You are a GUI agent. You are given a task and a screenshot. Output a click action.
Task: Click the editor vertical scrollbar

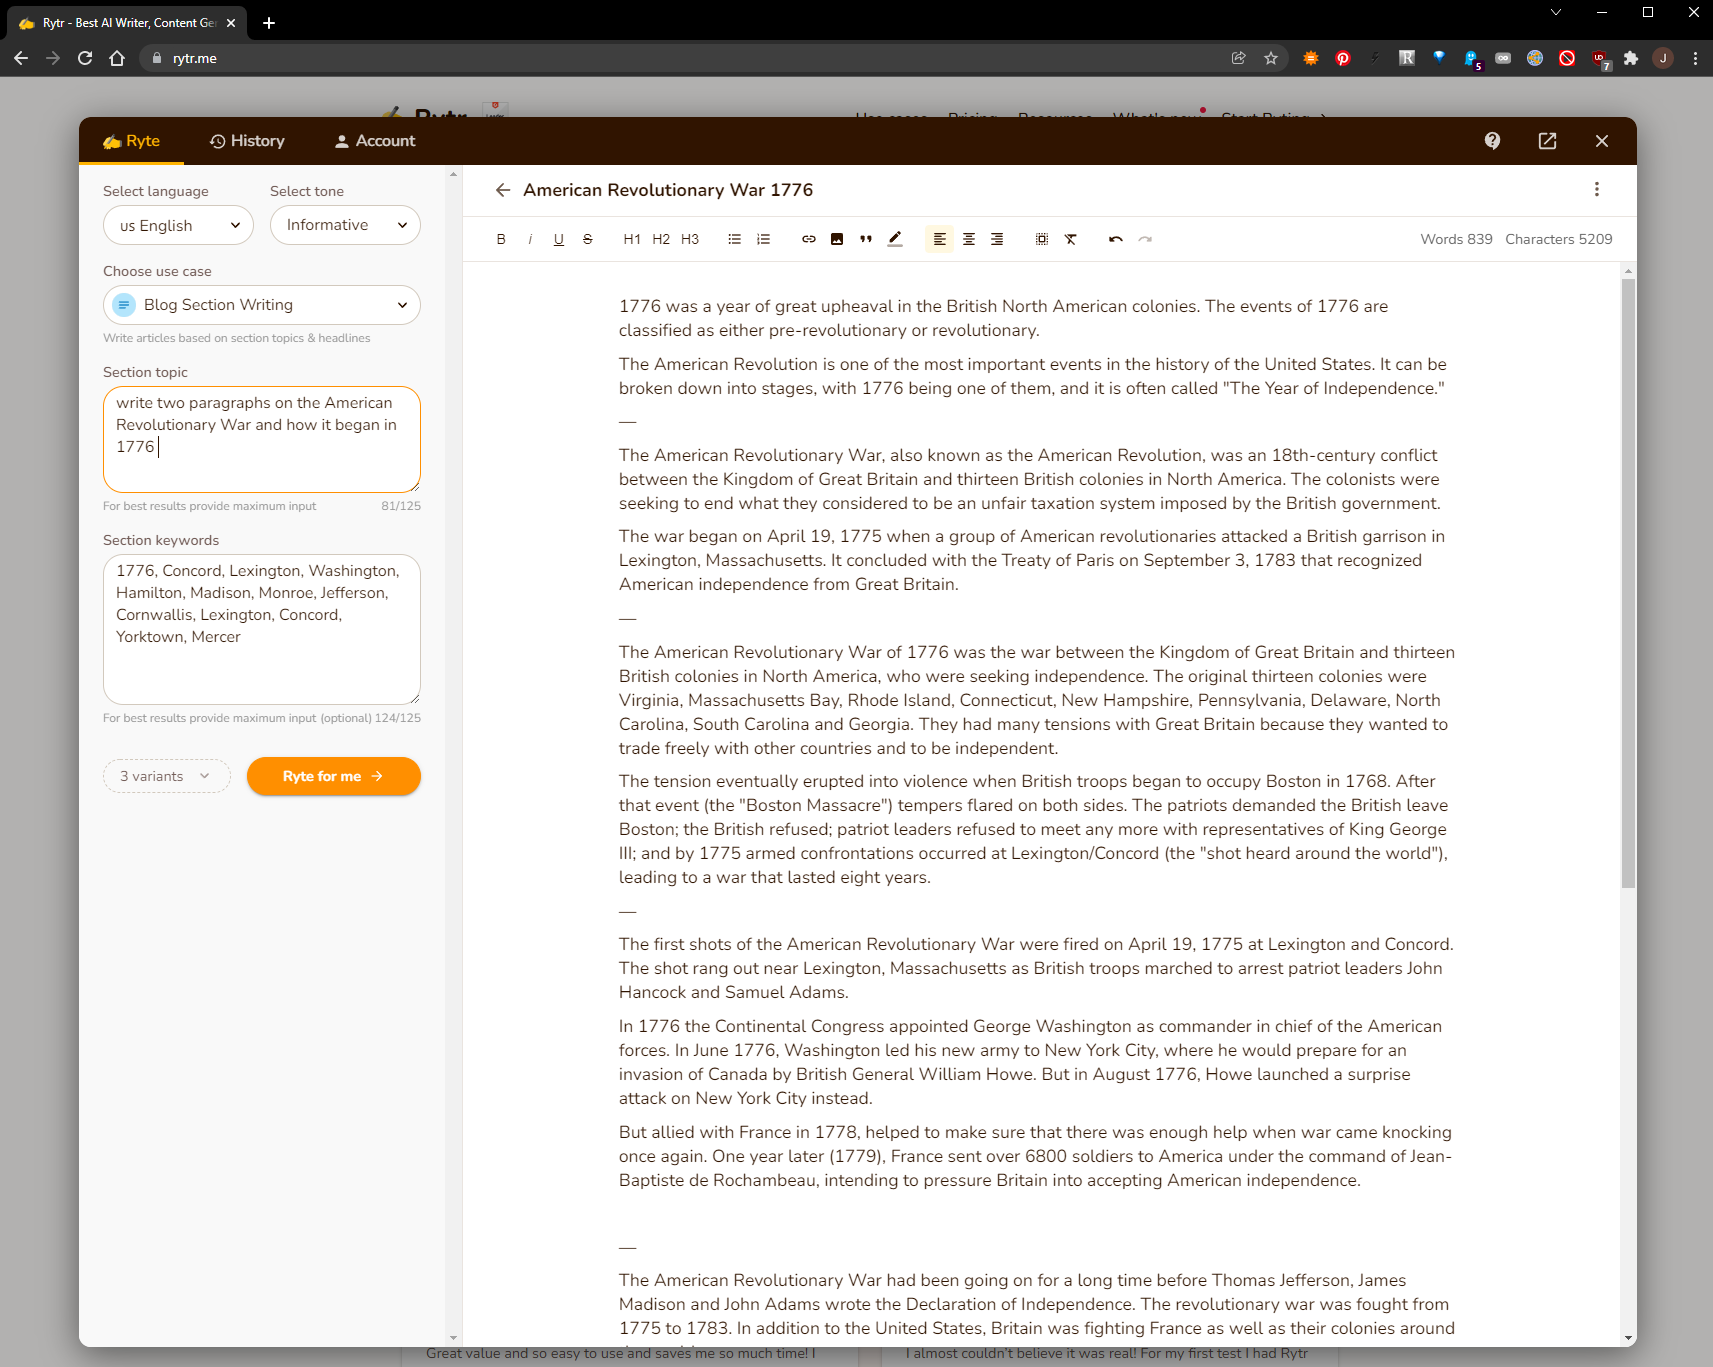tap(1628, 584)
